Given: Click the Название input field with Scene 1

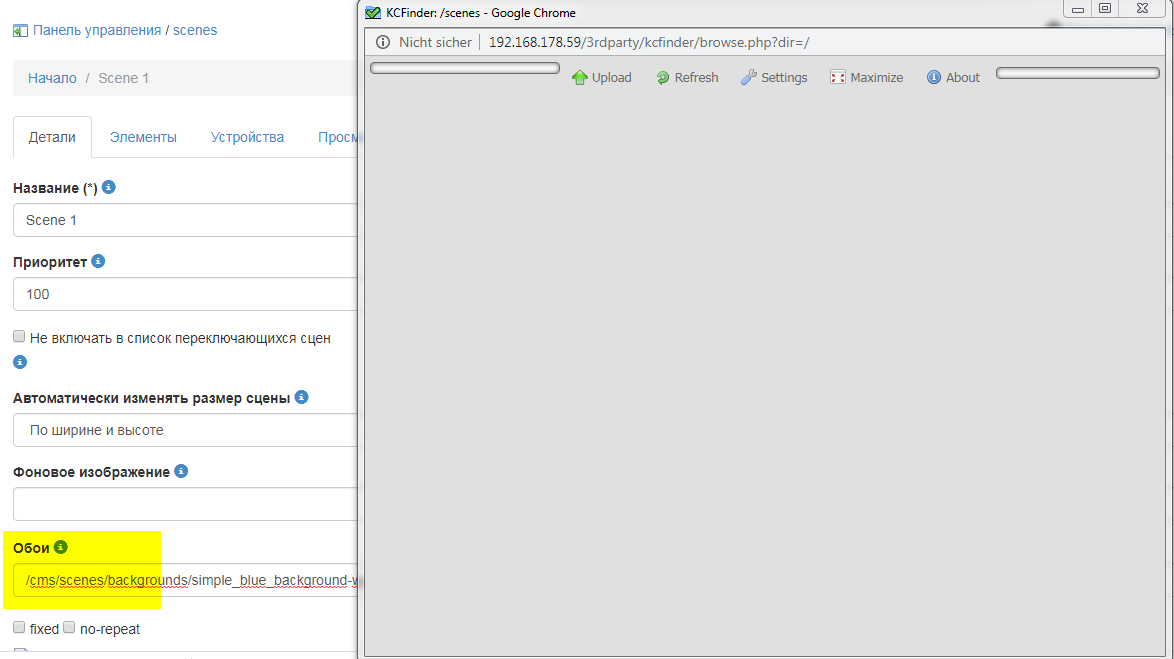Looking at the screenshot, I should coord(186,220).
